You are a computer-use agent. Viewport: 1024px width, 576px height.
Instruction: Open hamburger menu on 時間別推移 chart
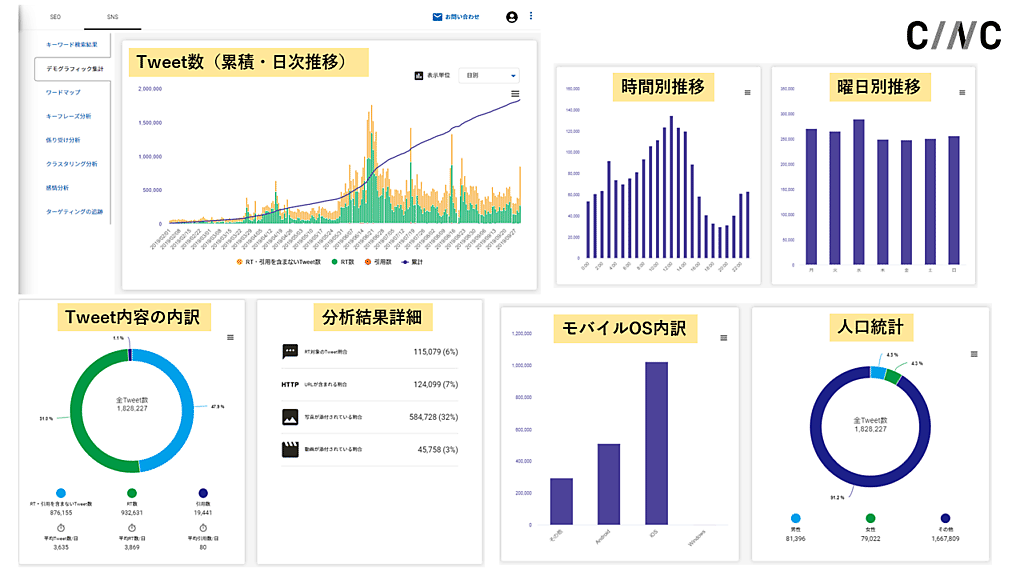pyautogui.click(x=747, y=92)
